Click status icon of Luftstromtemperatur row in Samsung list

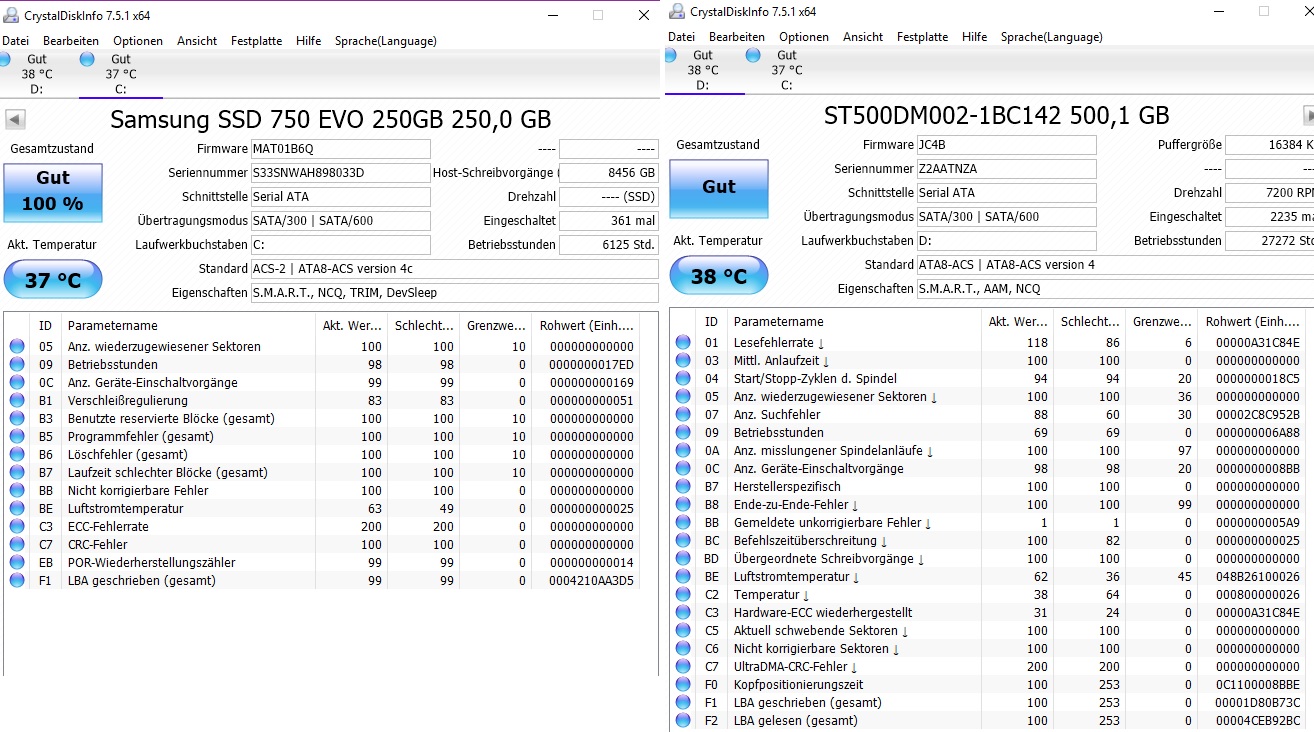point(17,509)
